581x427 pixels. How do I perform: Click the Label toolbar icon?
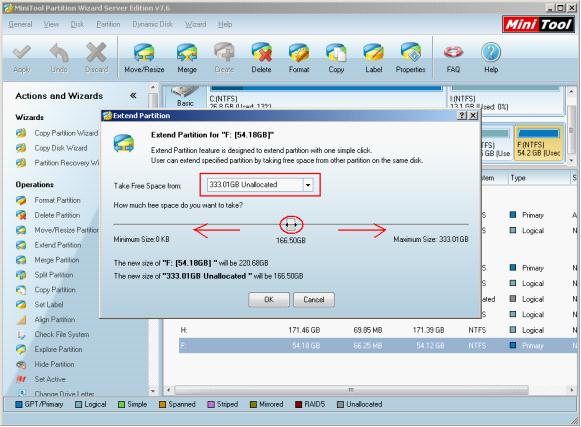[x=374, y=58]
